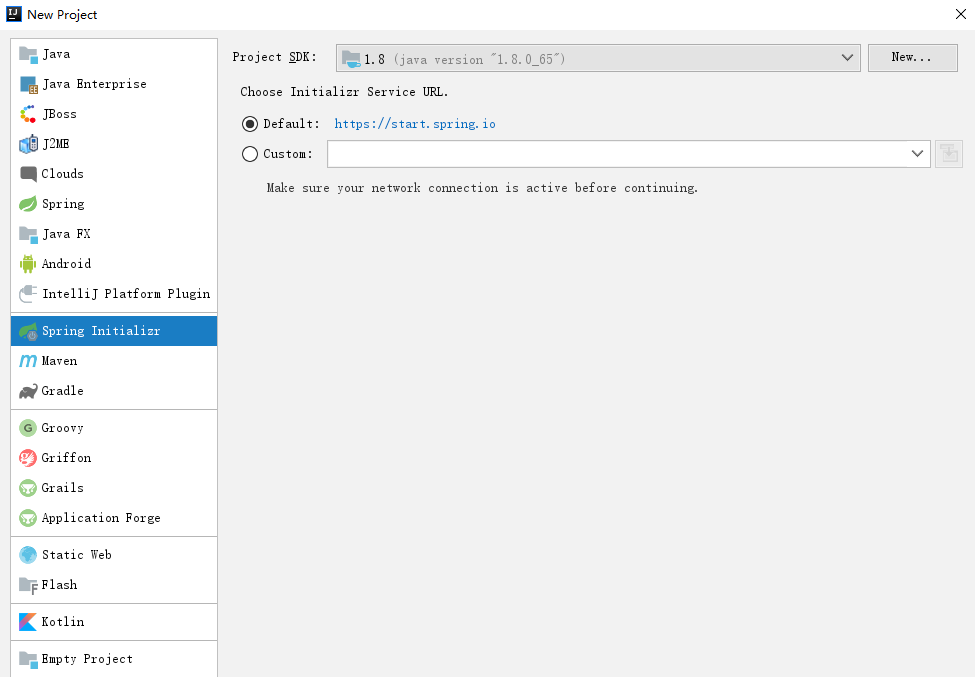
Task: Click the Griffon red icon
Action: [28, 458]
